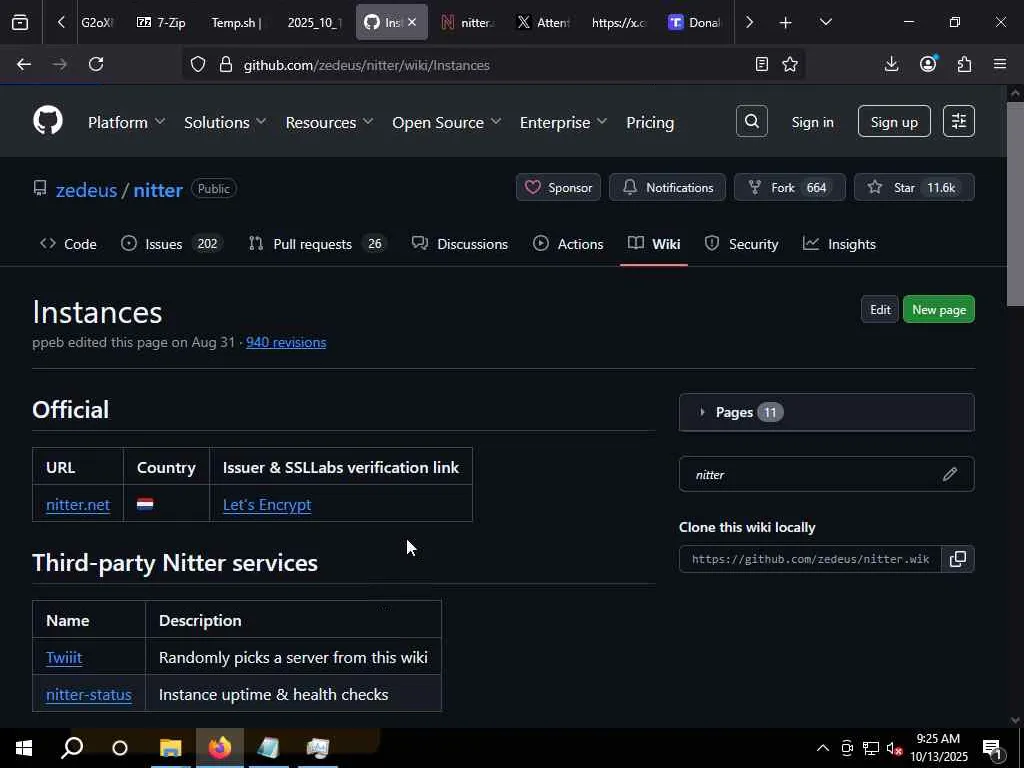Image resolution: width=1024 pixels, height=768 pixels.
Task: Open Windows taskbar search
Action: (72, 748)
